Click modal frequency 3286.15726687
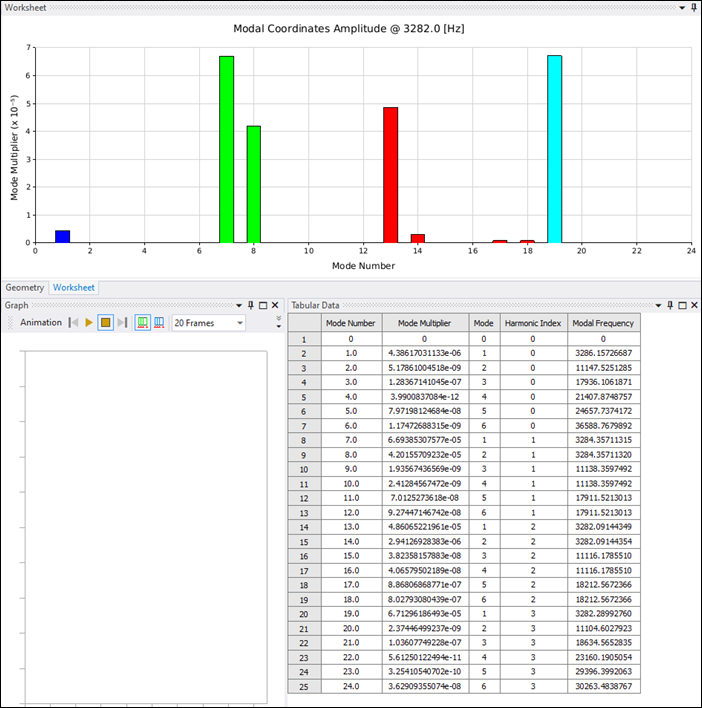Screen dimensions: 702x708 [604, 353]
